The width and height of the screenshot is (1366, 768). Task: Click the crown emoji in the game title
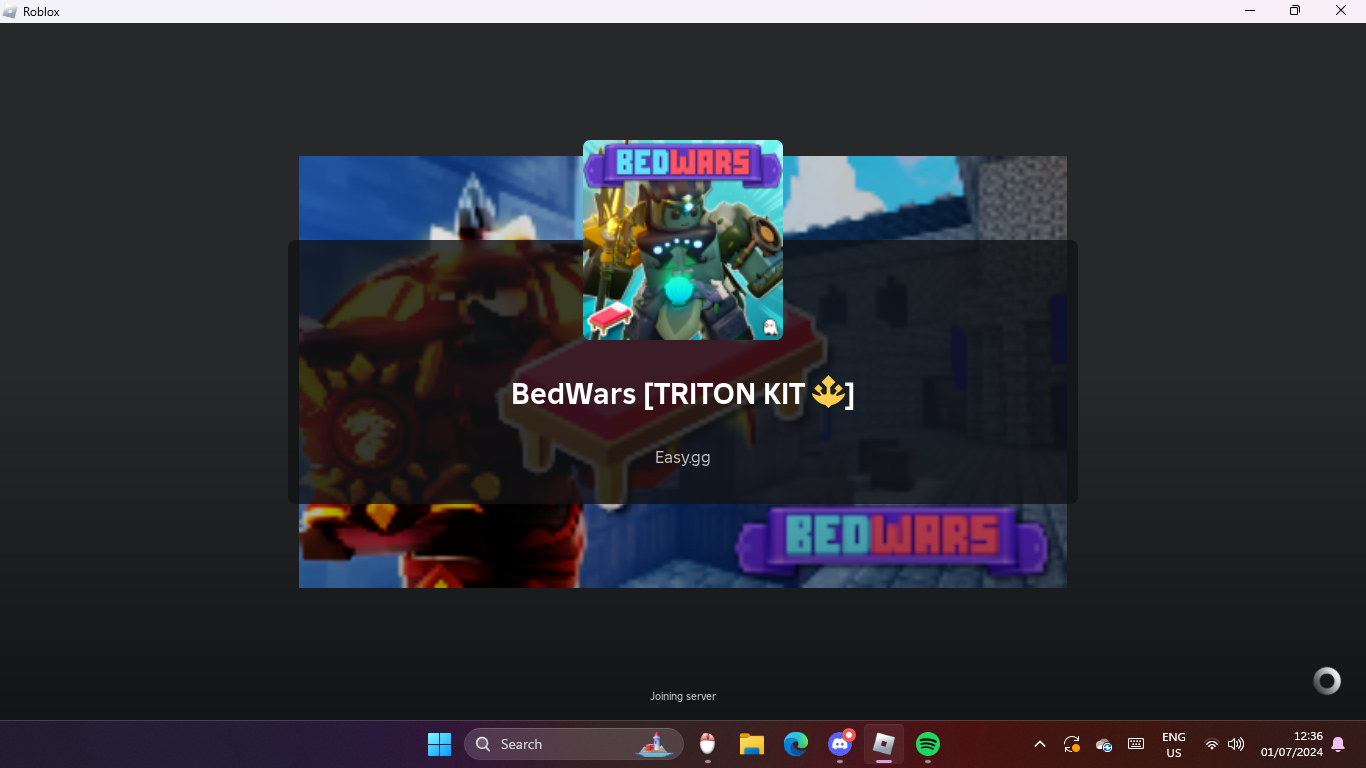828,392
